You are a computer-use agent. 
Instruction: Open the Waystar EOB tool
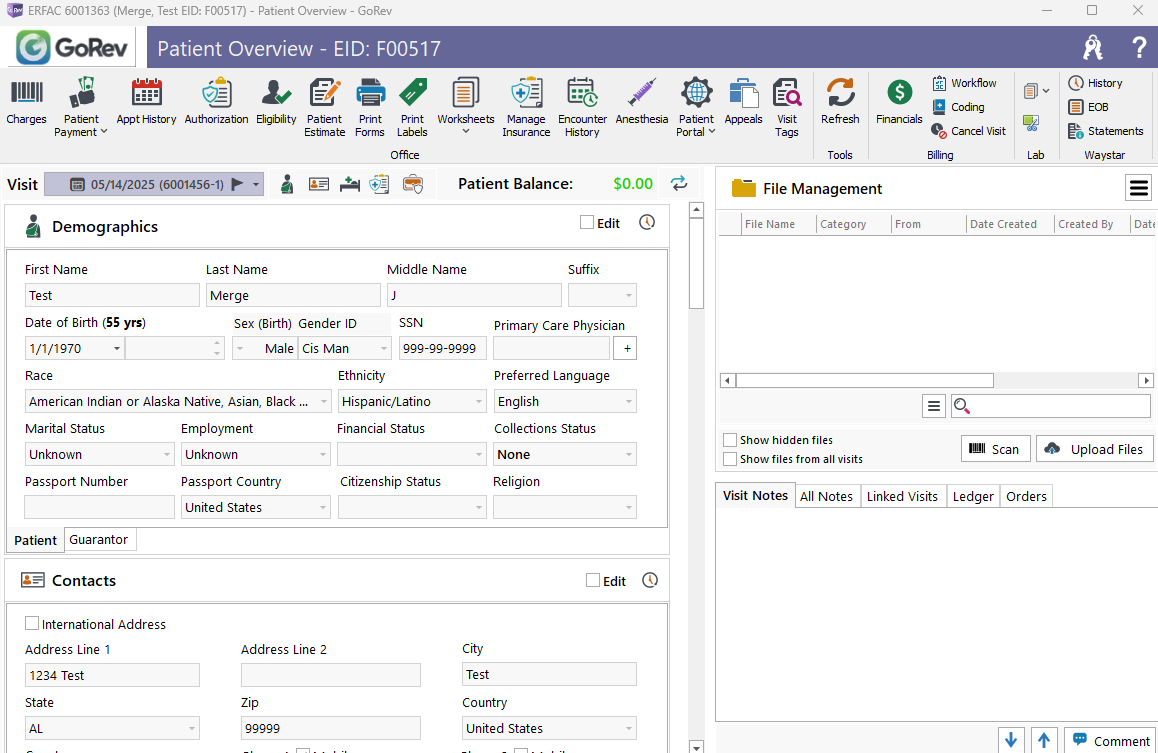pyautogui.click(x=1089, y=107)
